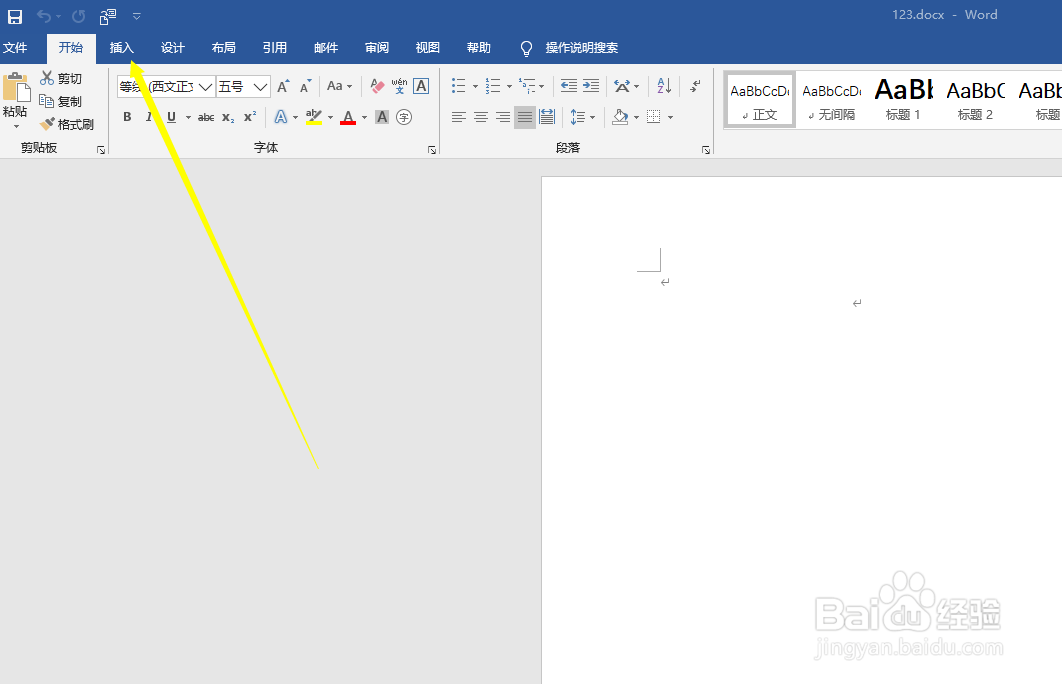The width and height of the screenshot is (1062, 684).
Task: Open the font name dropdown
Action: tap(206, 87)
